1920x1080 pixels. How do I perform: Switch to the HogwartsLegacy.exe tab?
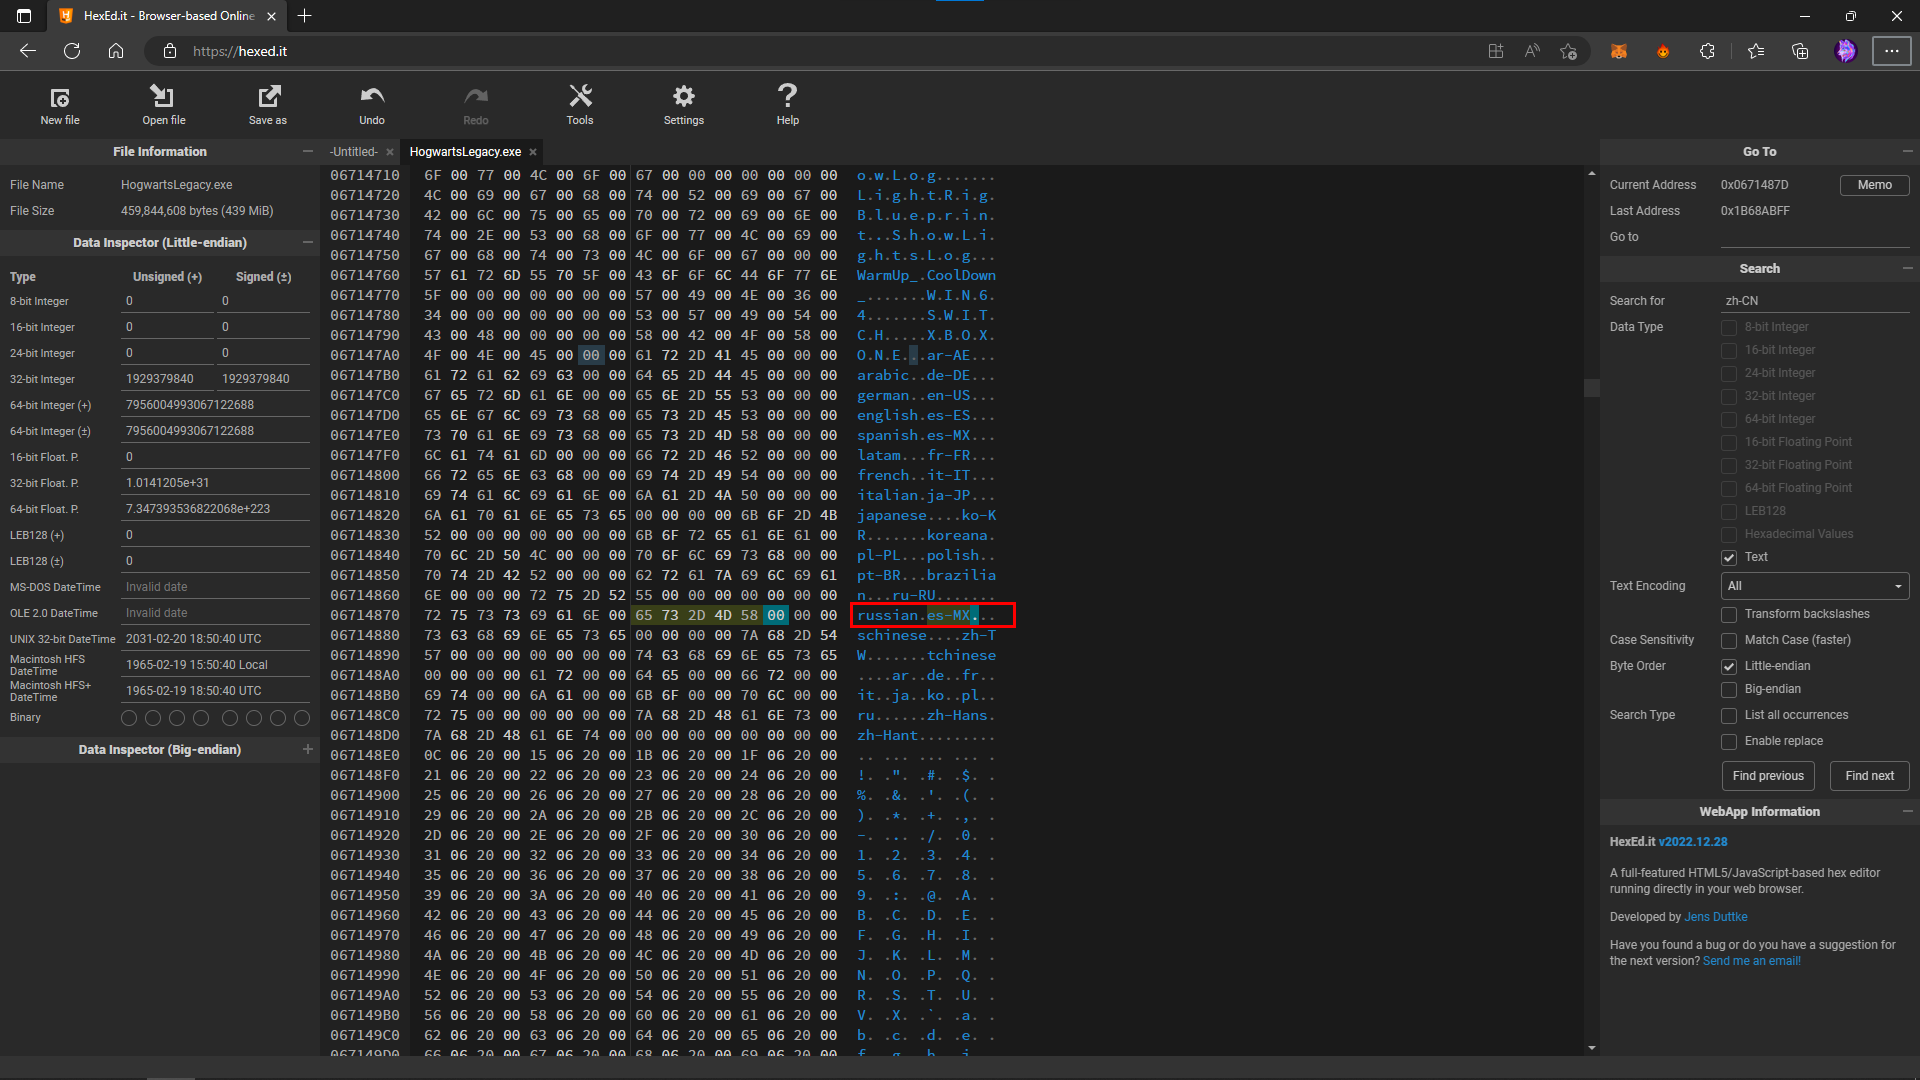coord(465,152)
